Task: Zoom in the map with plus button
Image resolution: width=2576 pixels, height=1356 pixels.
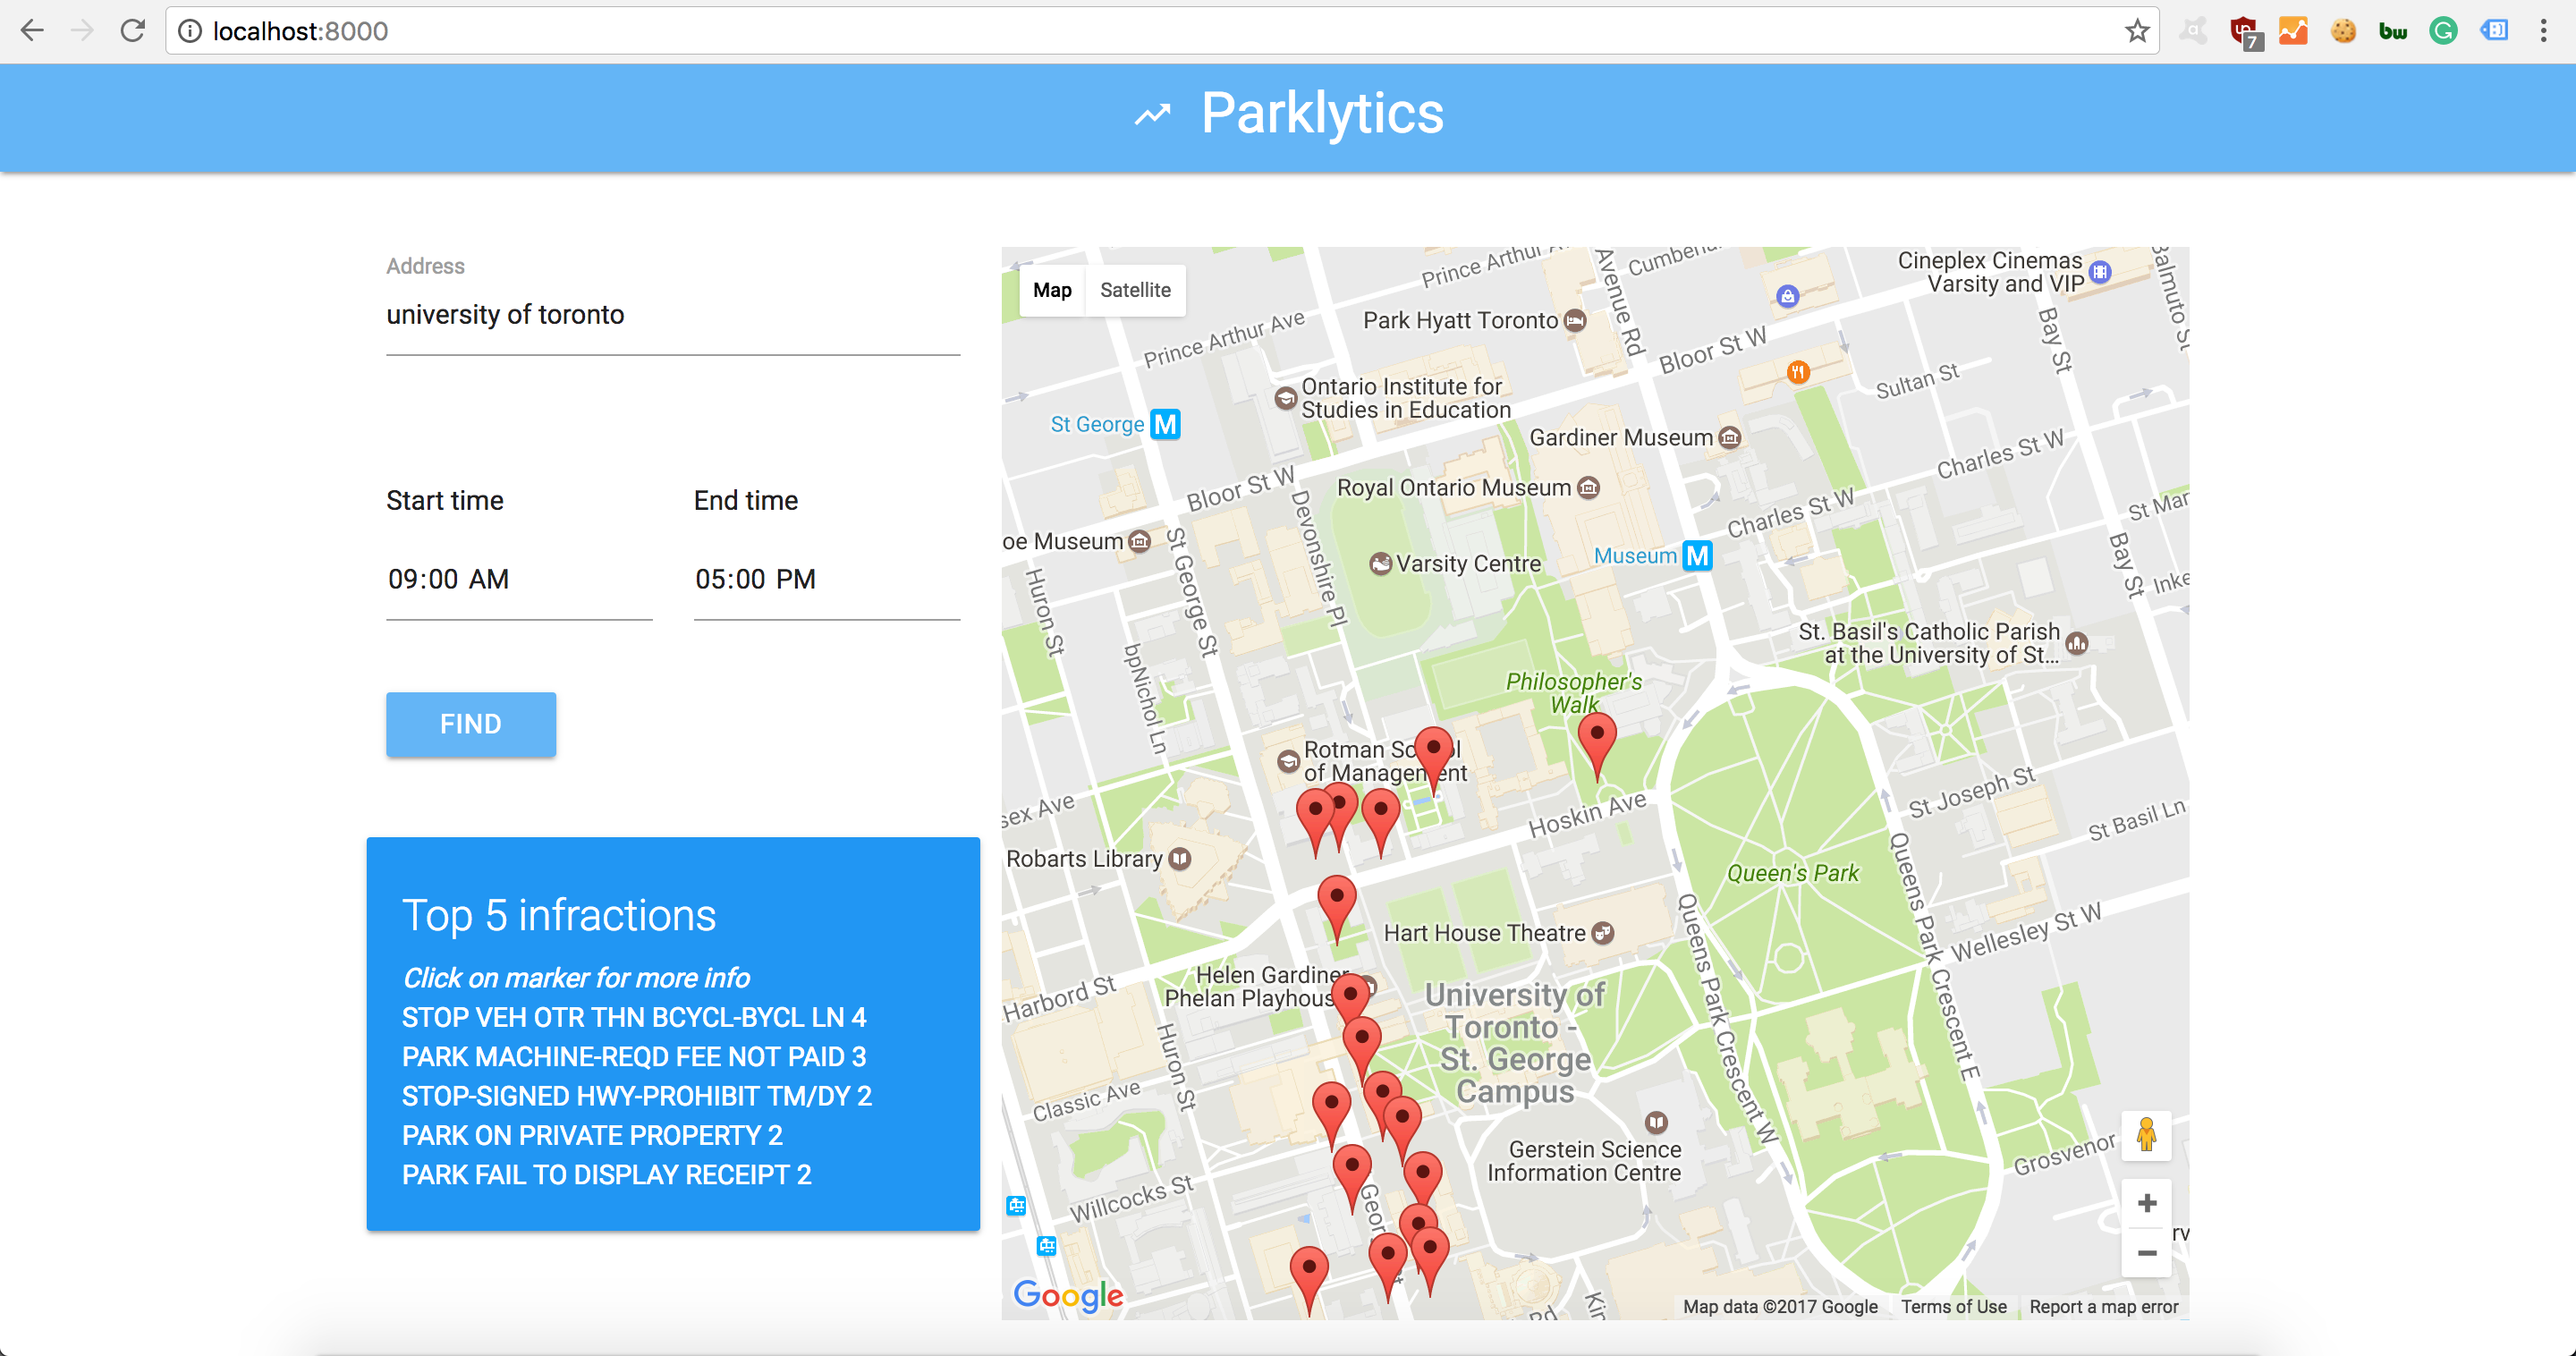Action: [2146, 1203]
